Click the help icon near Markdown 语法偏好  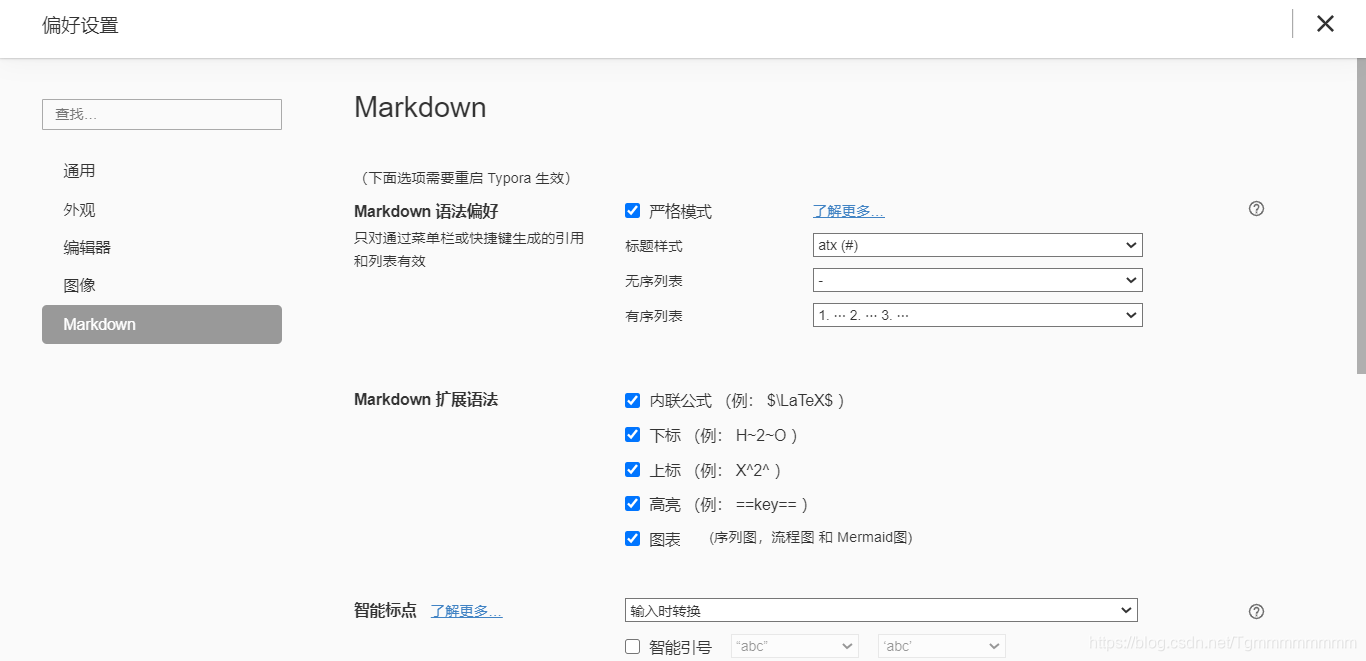point(1256,208)
